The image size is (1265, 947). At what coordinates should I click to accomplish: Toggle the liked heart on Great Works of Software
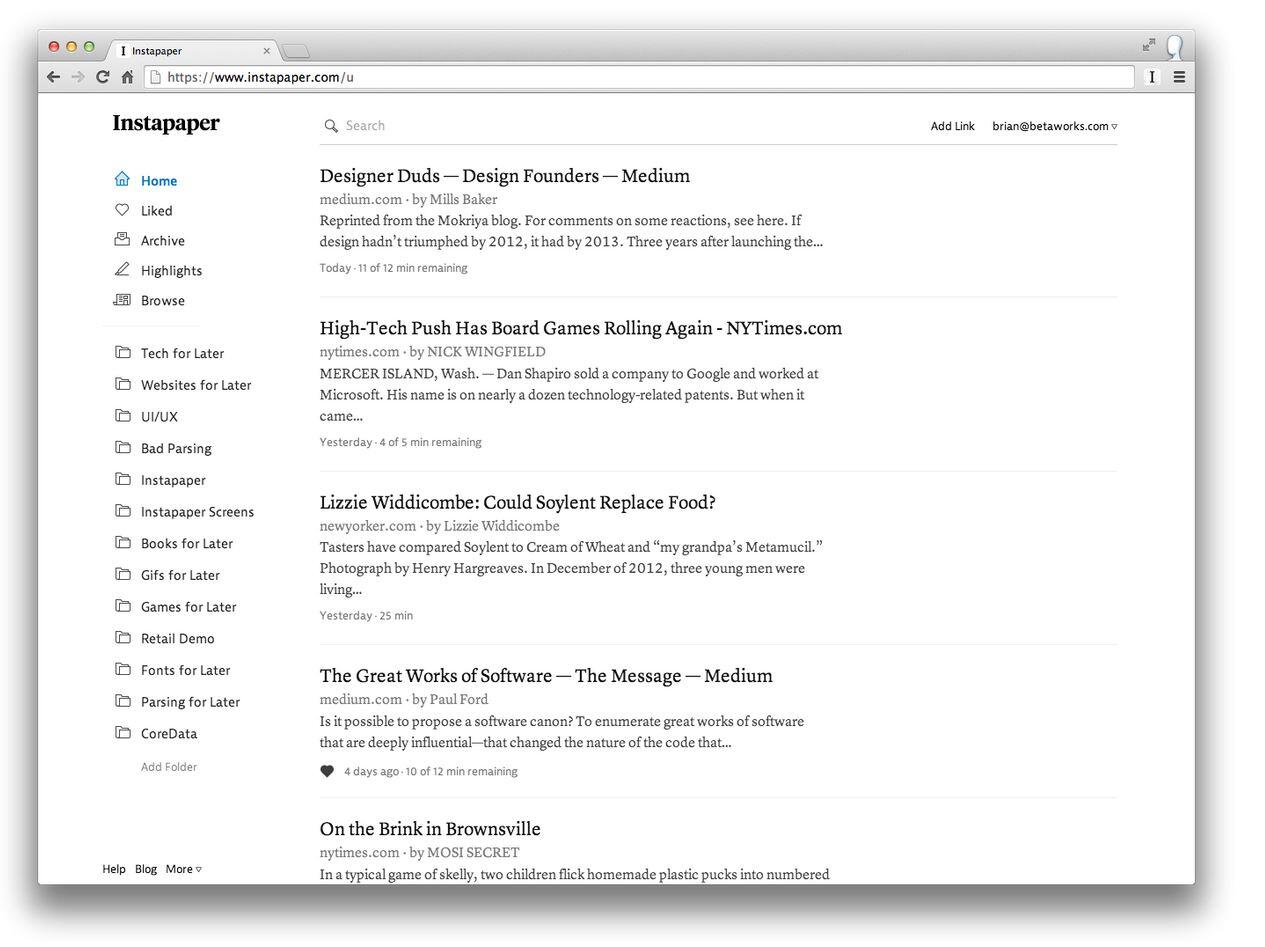click(x=327, y=771)
